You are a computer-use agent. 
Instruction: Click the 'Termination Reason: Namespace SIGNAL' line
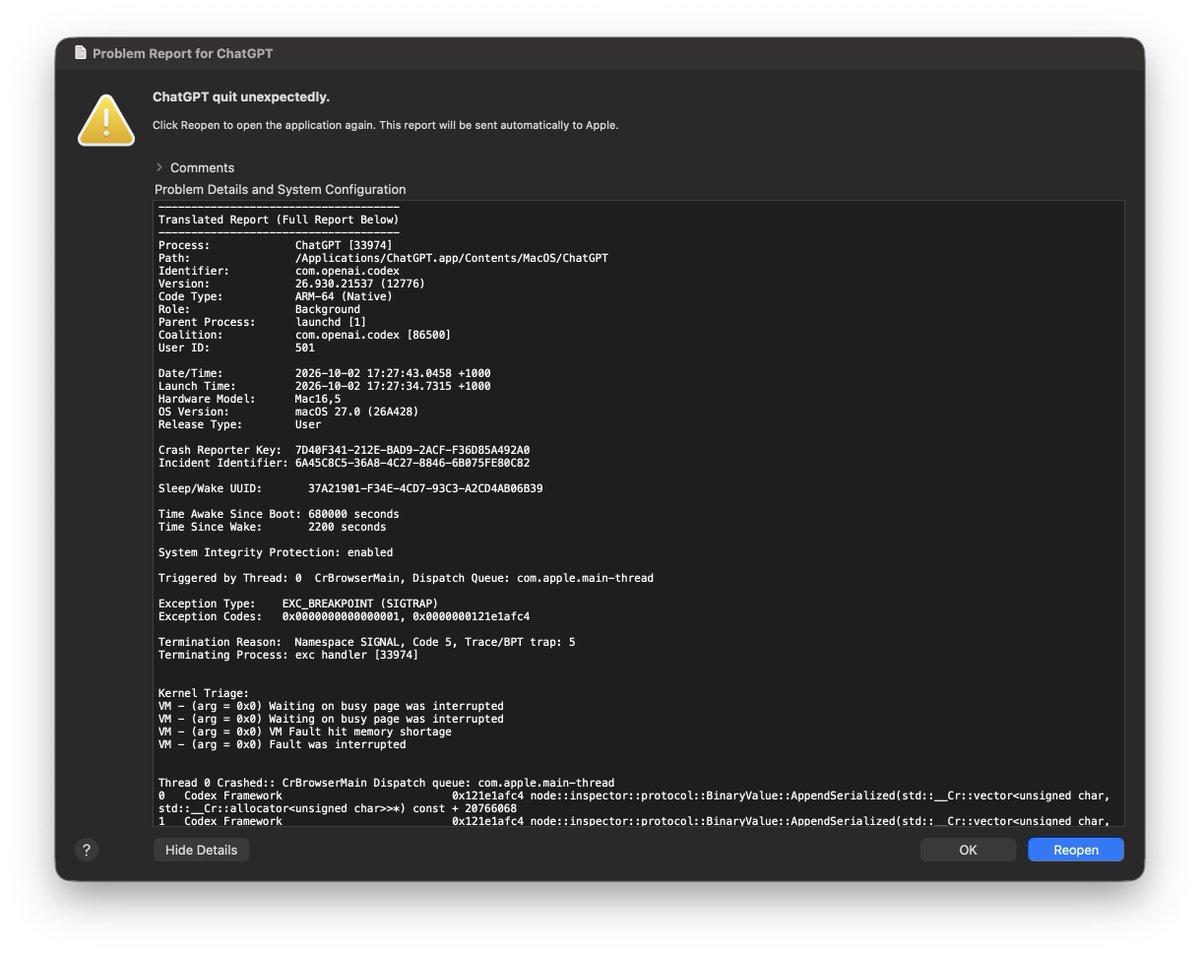click(x=366, y=642)
